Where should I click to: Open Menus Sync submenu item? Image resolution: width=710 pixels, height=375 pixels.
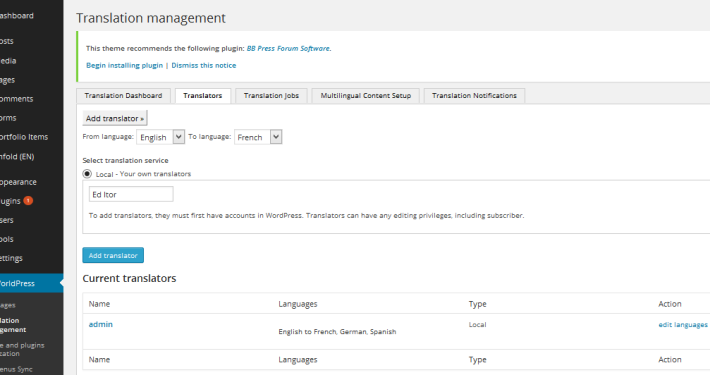(16, 369)
